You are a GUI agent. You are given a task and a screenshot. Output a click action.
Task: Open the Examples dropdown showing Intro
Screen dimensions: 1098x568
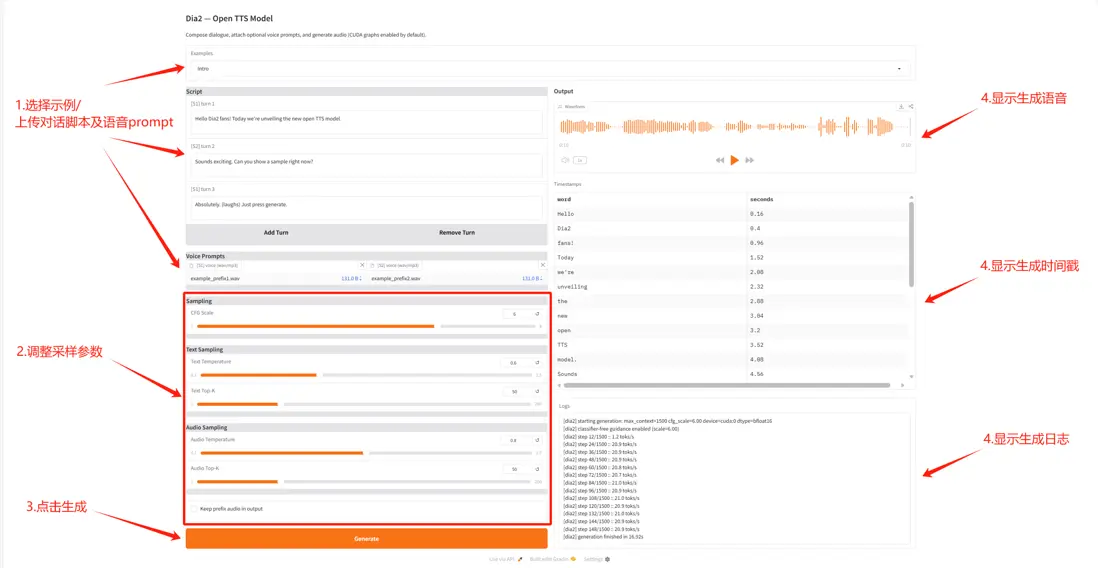[x=550, y=69]
